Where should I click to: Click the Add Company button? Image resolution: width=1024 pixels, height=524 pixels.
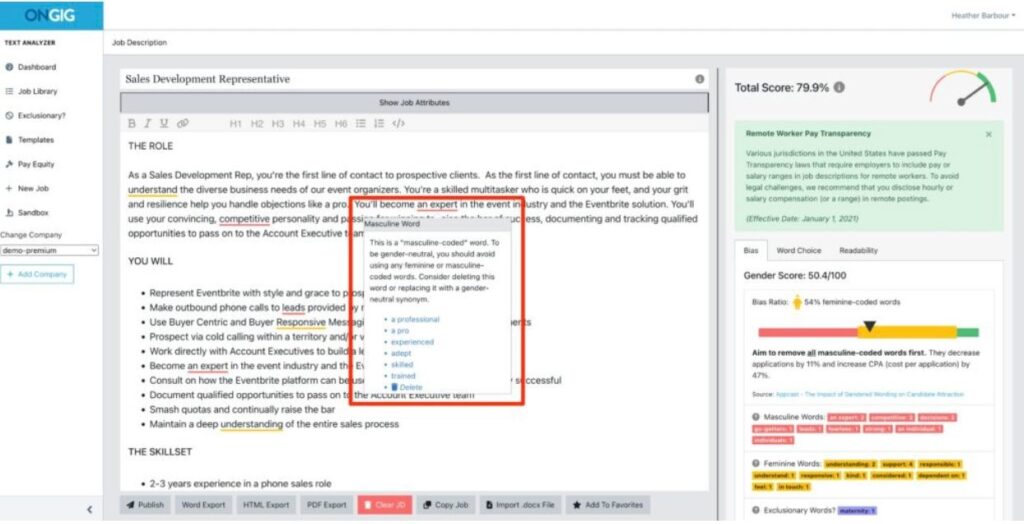coord(37,274)
